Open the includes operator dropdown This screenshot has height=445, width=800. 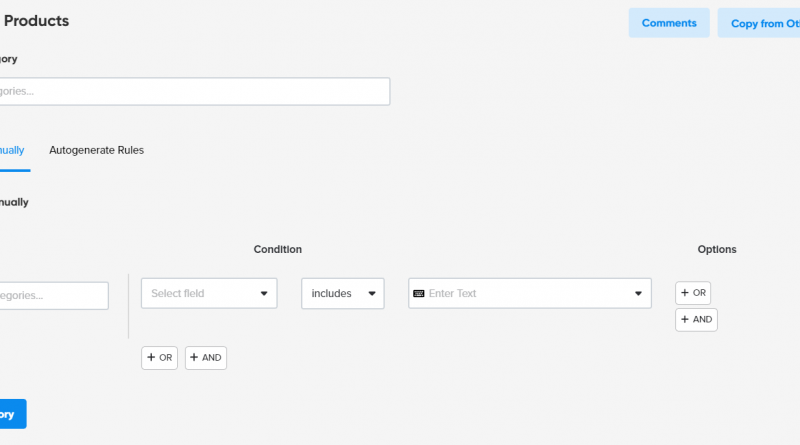(343, 294)
